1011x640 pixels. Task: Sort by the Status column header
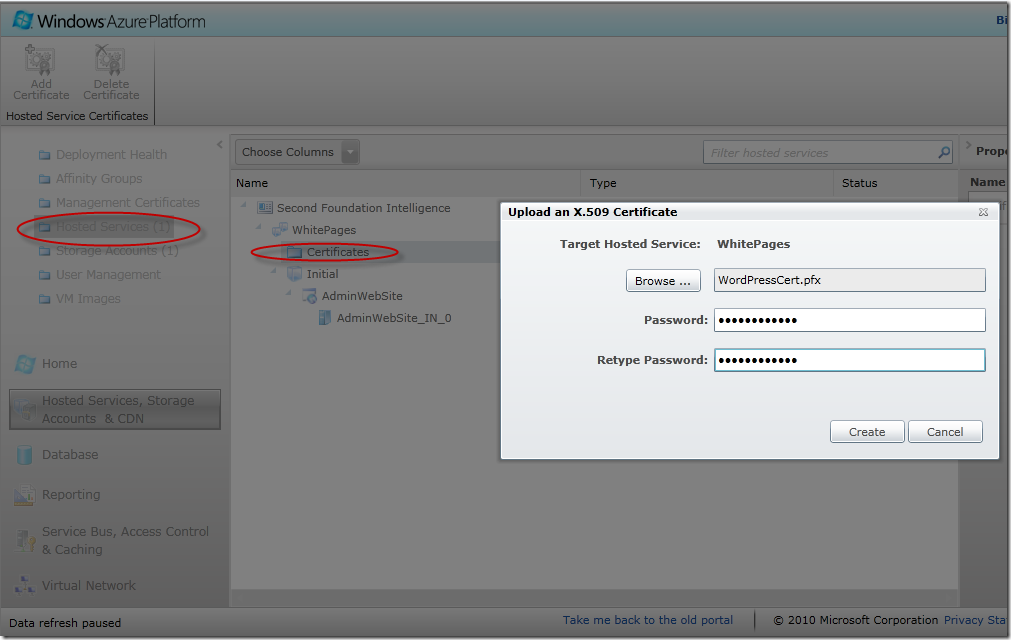coord(859,183)
